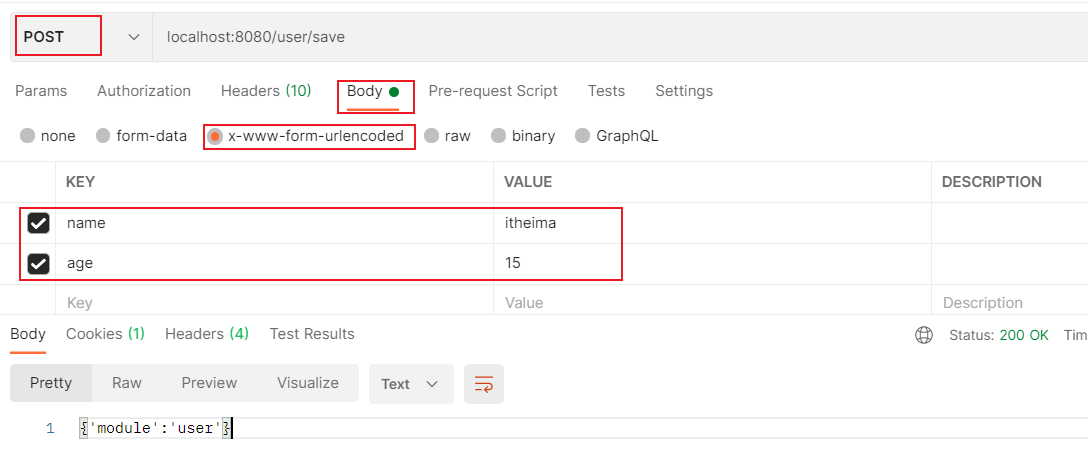
Task: Switch to response Cookies (1) tab
Action: 105,334
